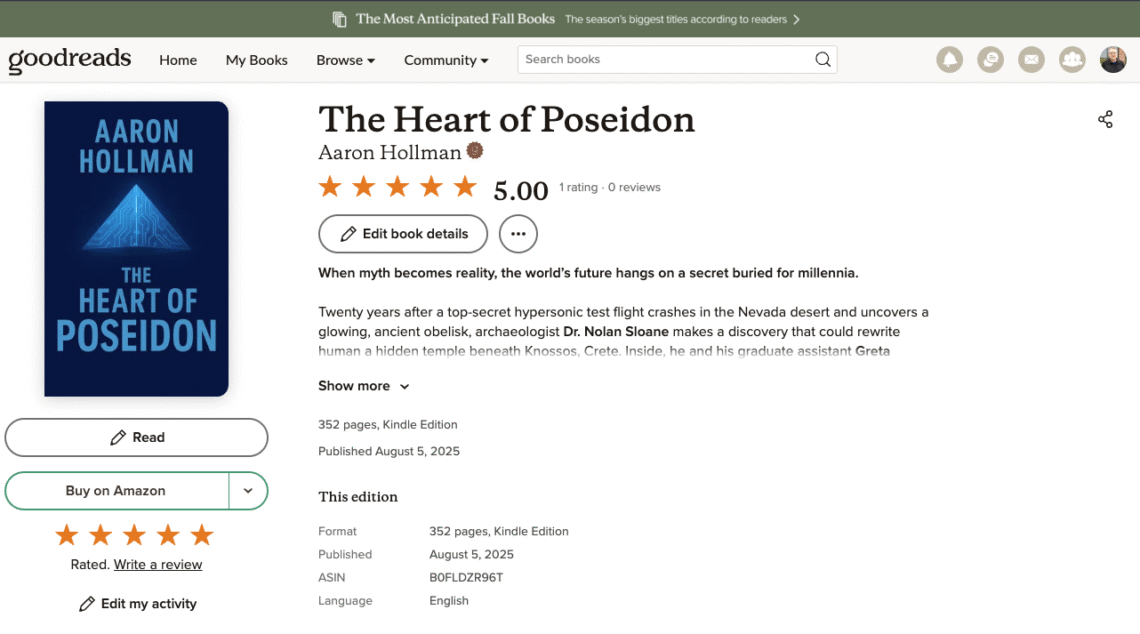Set my rating to the third star
Viewport: 1140px width, 634px height.
coord(134,535)
